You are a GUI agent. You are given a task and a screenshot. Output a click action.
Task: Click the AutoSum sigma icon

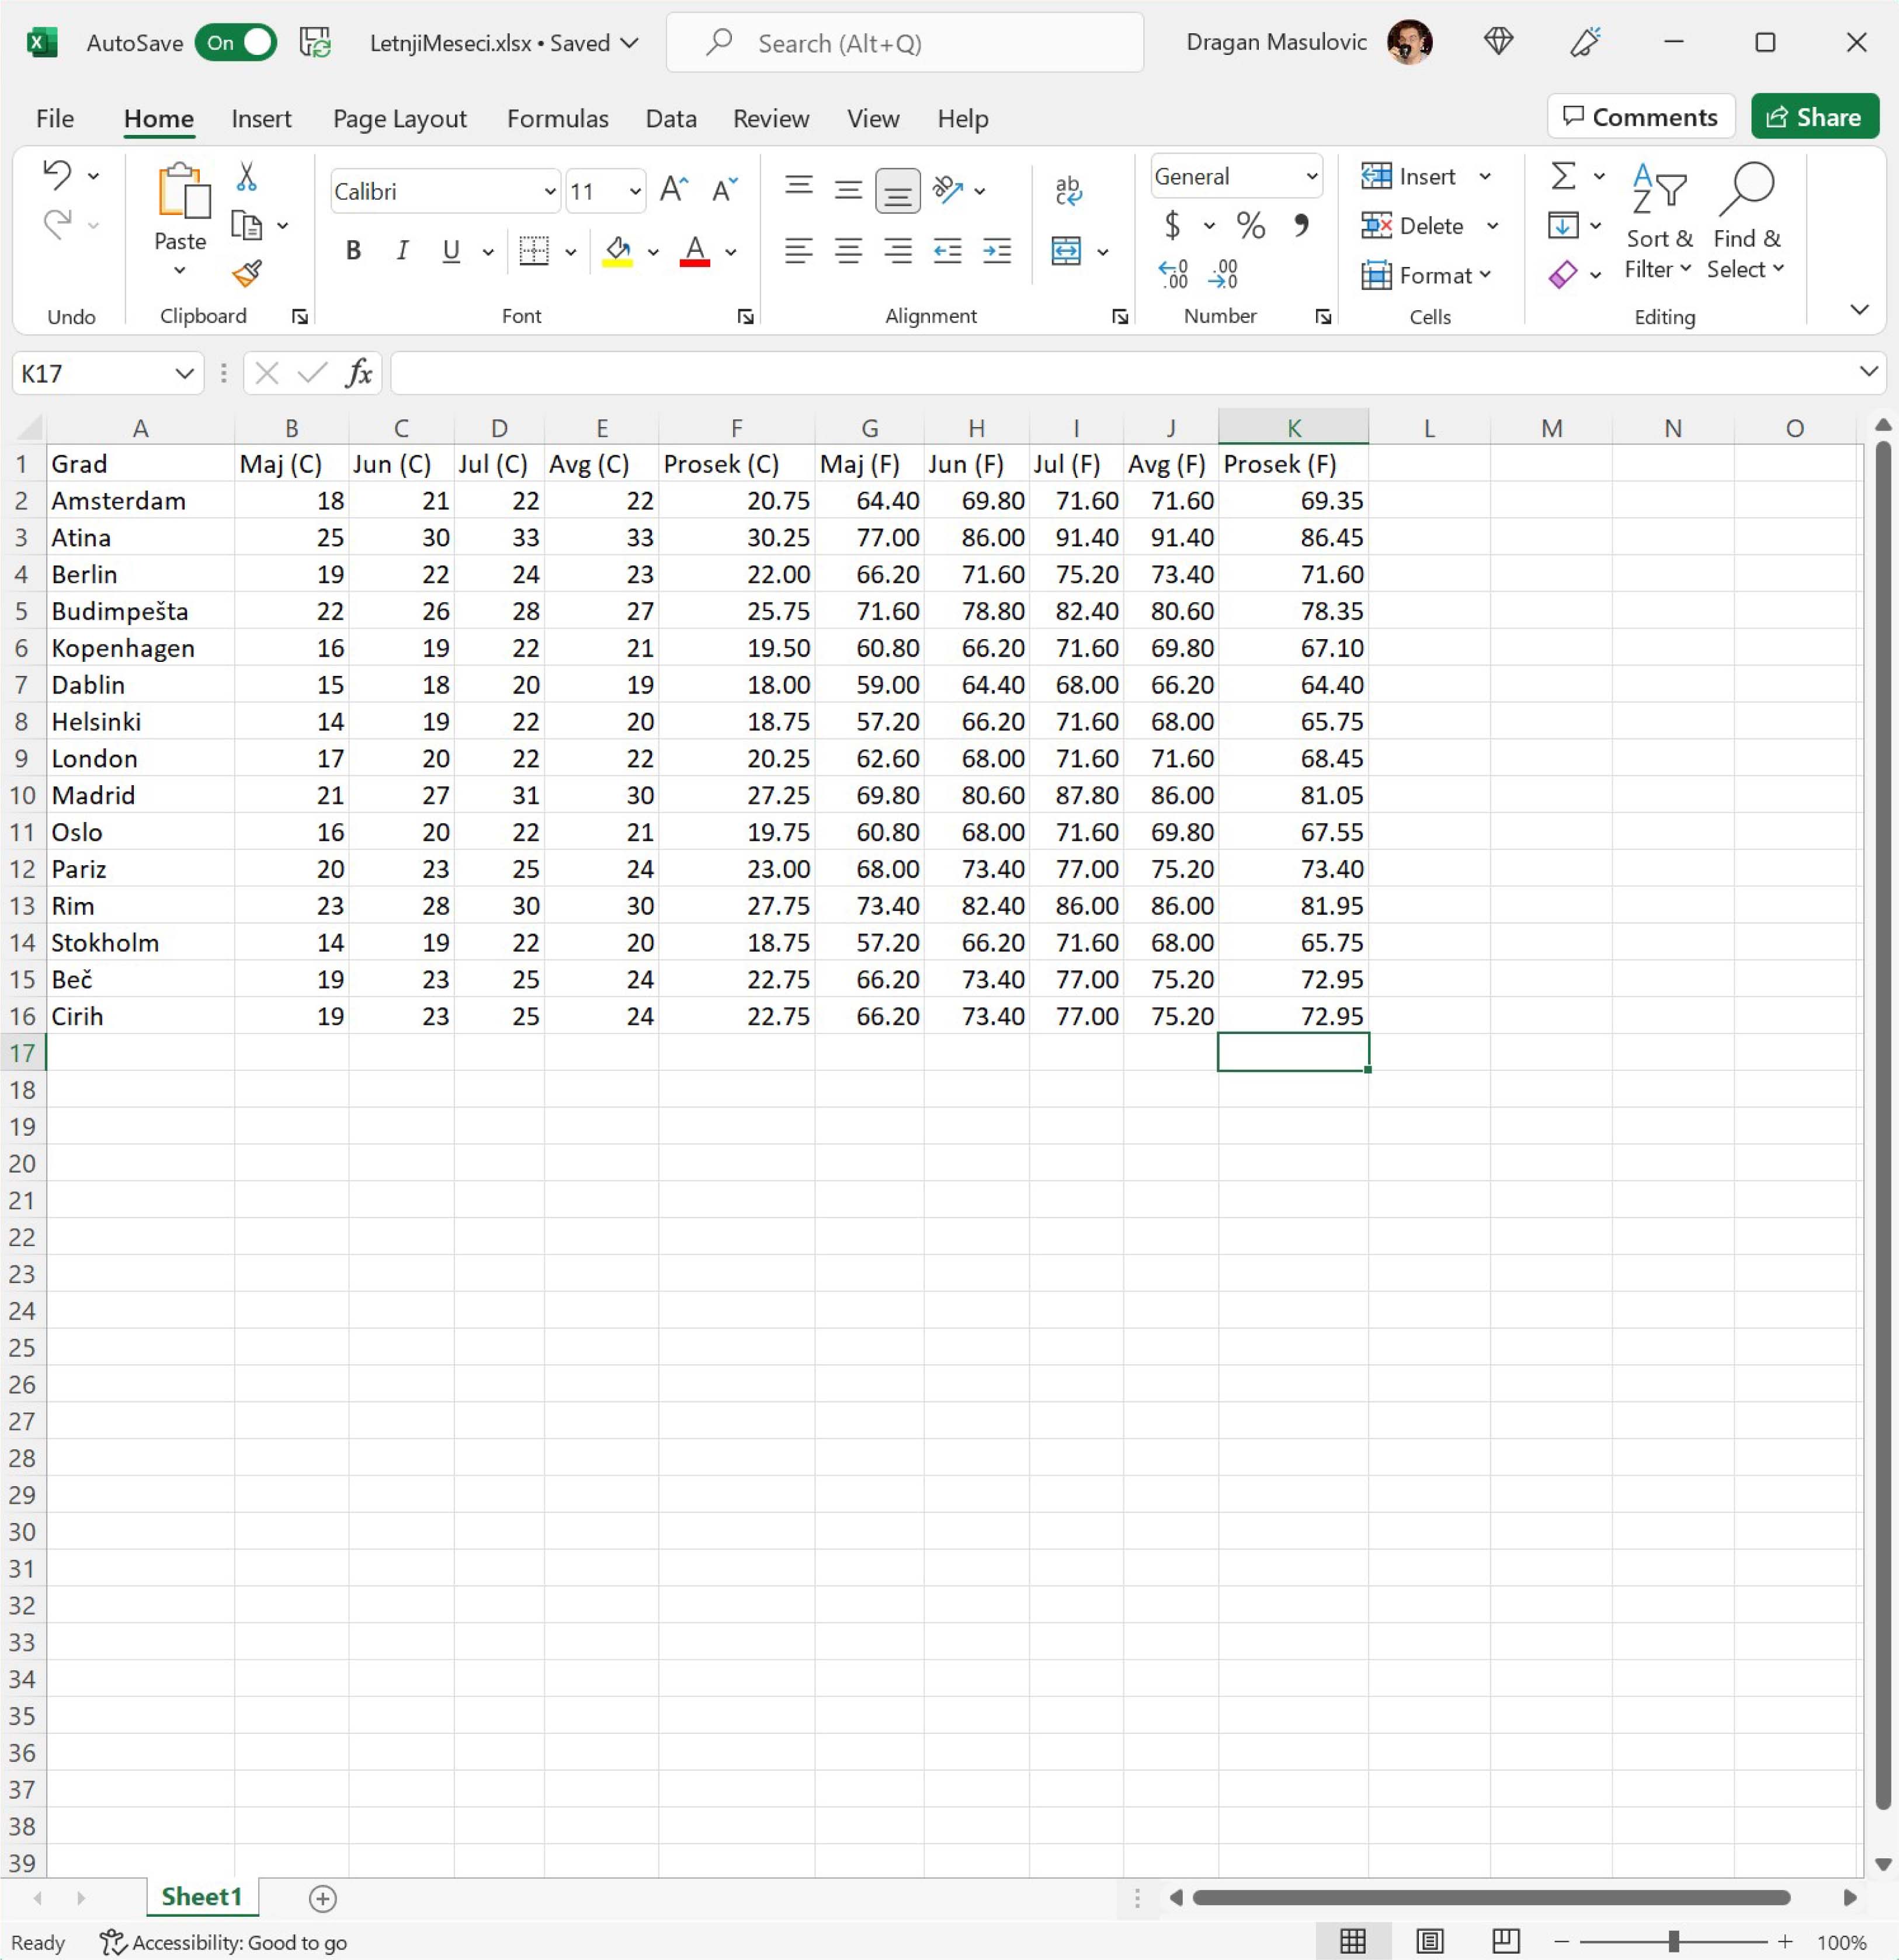click(x=1563, y=177)
